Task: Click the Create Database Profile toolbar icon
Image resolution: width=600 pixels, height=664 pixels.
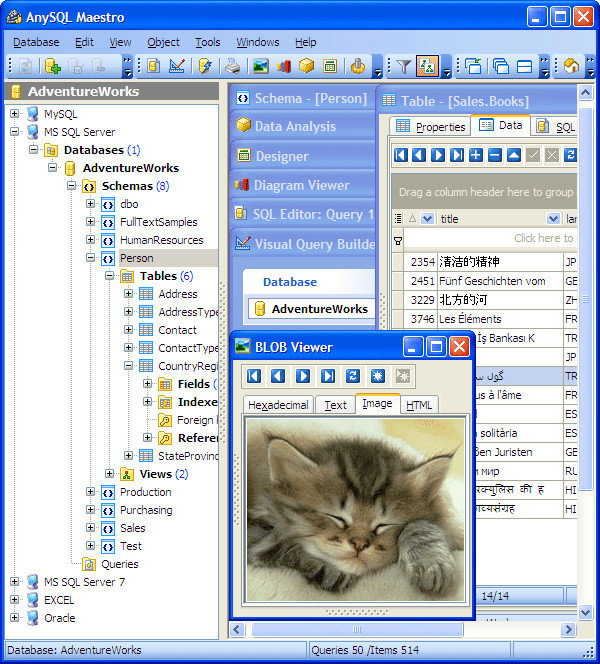Action: [x=53, y=66]
